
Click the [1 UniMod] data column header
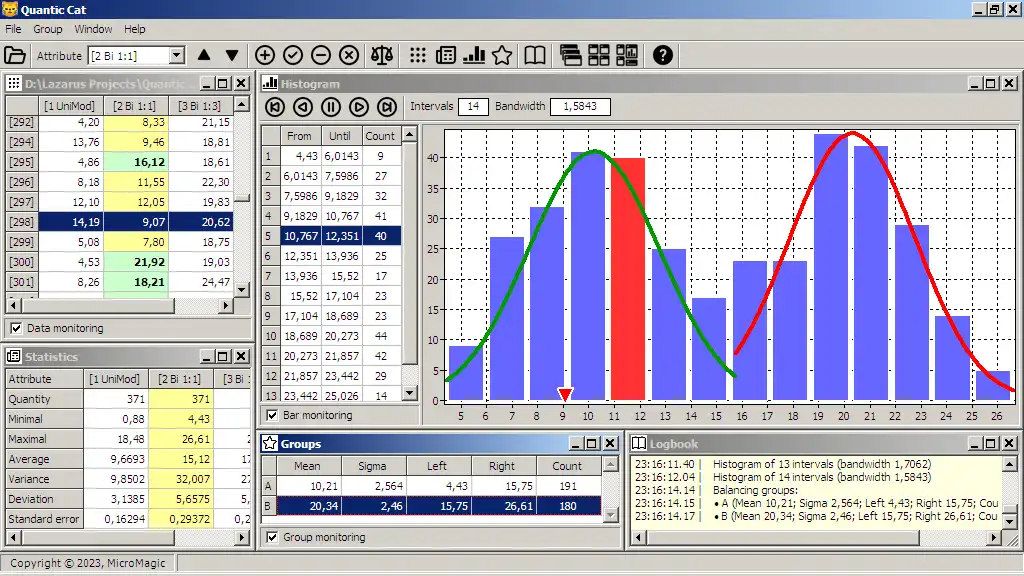pyautogui.click(x=69, y=105)
